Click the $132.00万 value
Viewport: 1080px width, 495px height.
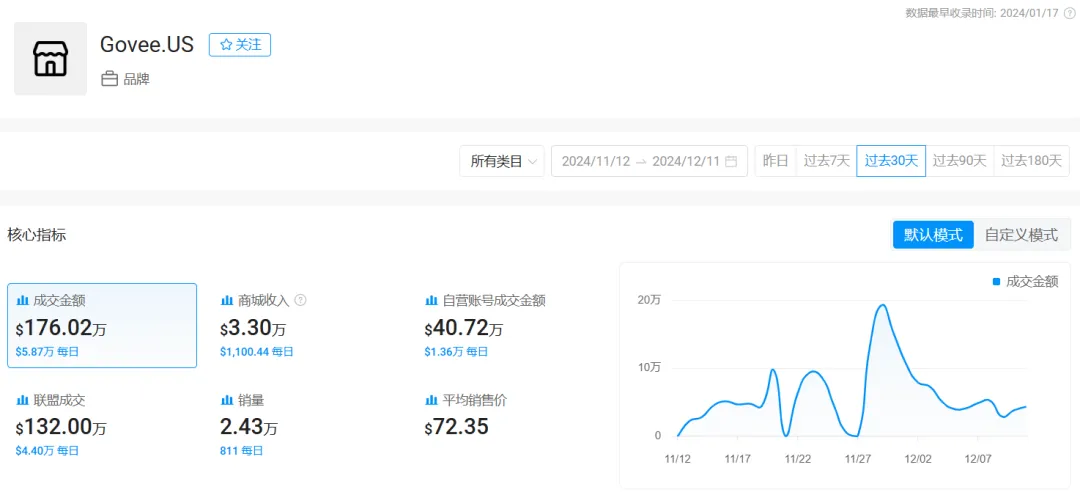(61, 427)
